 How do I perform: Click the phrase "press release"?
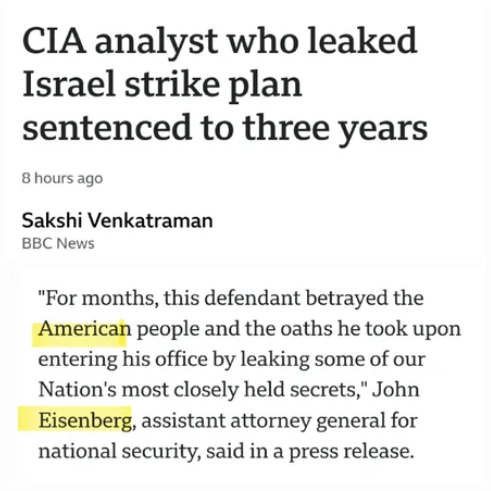pos(351,451)
